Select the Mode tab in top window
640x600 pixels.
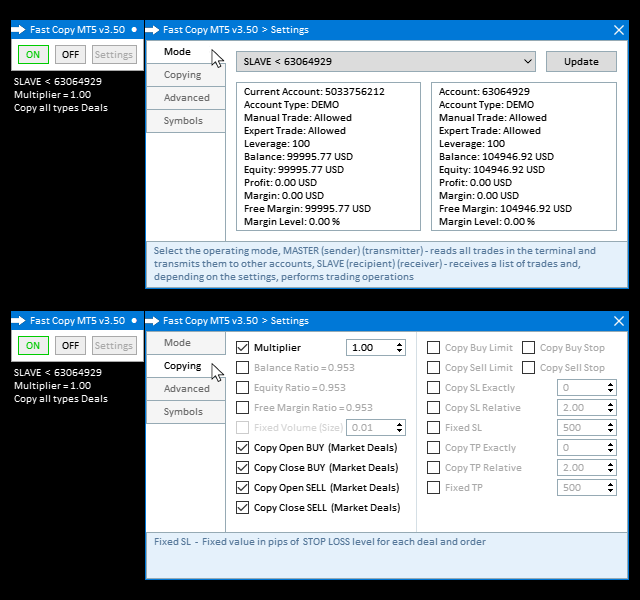(185, 52)
